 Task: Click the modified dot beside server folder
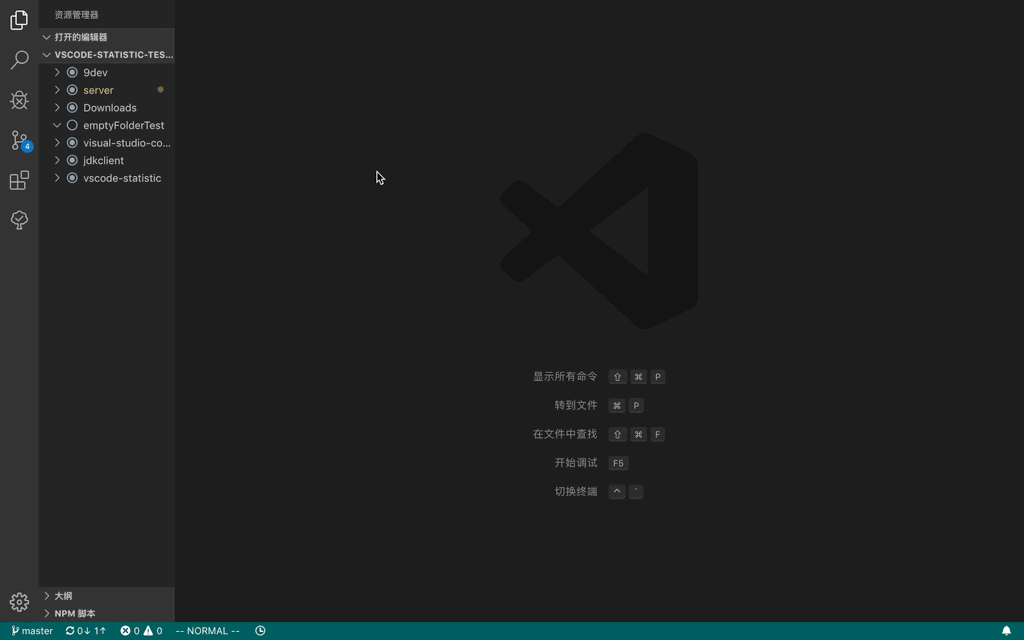(160, 89)
